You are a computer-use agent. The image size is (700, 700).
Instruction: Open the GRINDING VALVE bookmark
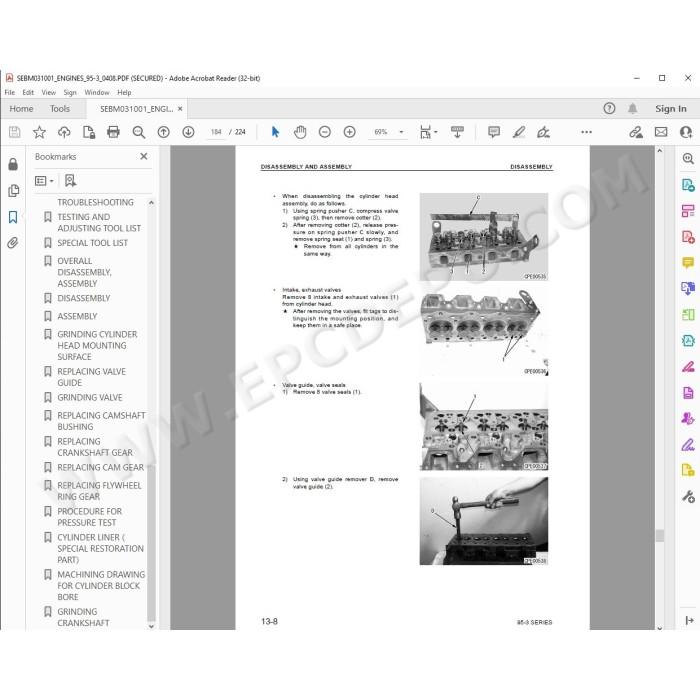89,397
